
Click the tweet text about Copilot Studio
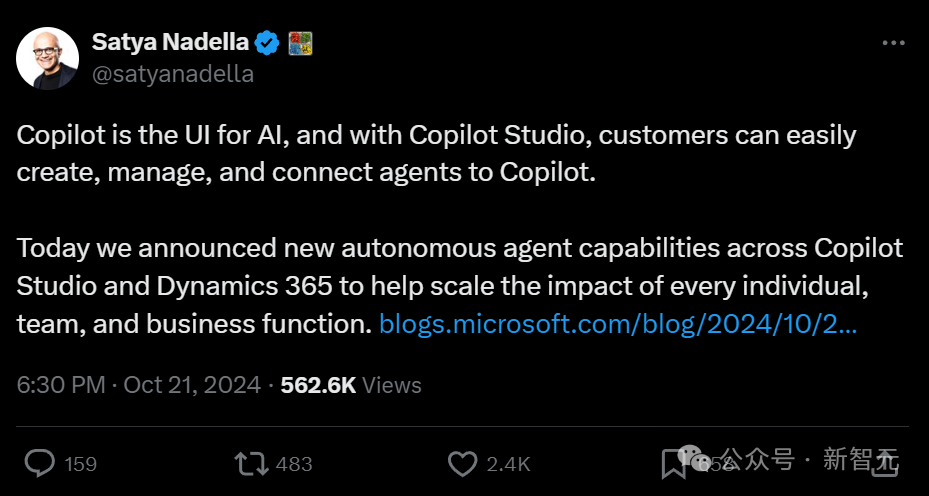click(436, 153)
